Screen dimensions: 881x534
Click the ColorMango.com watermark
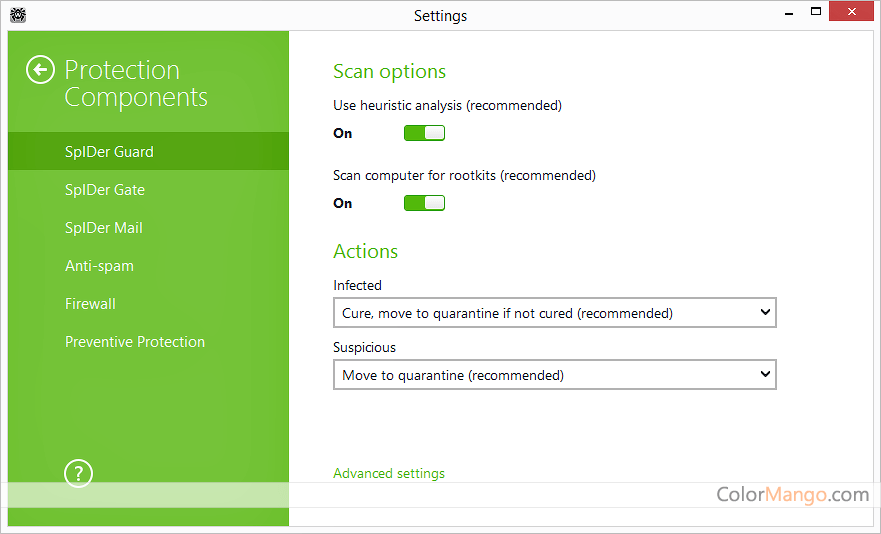tap(792, 494)
